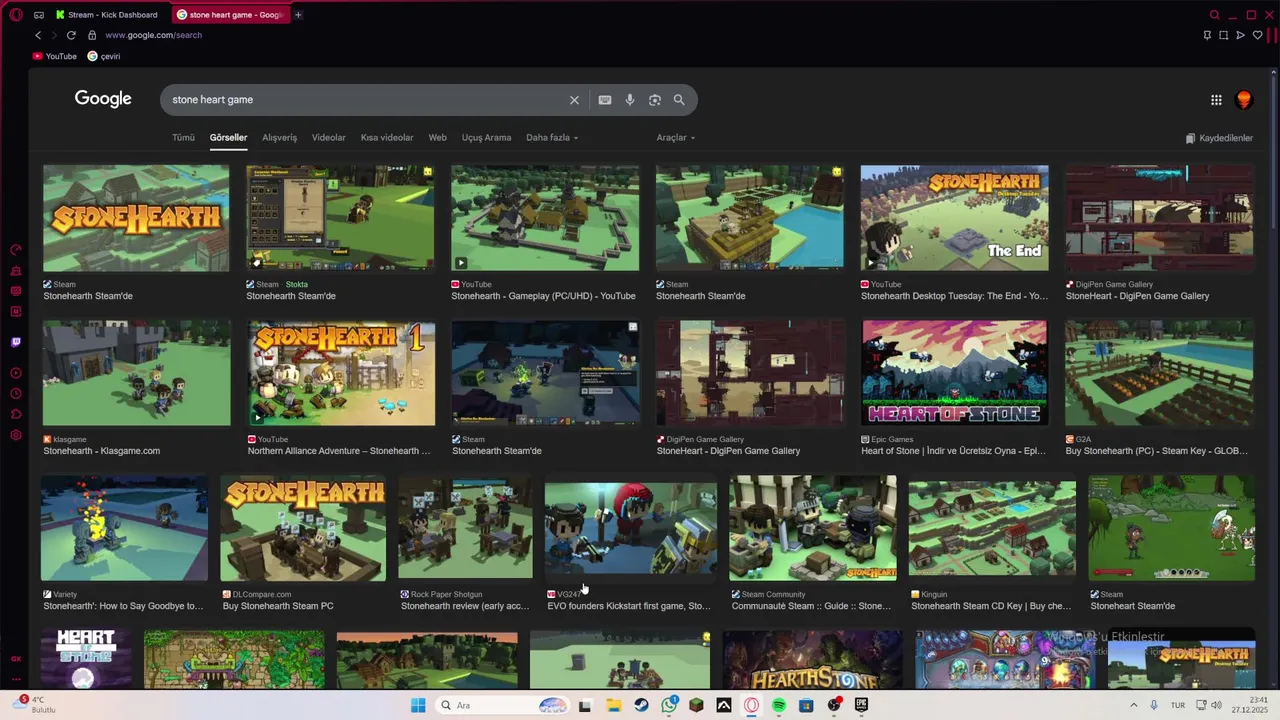Viewport: 1280px width, 720px height.
Task: Open Heart of Stone Epic Games result
Action: 955,451
